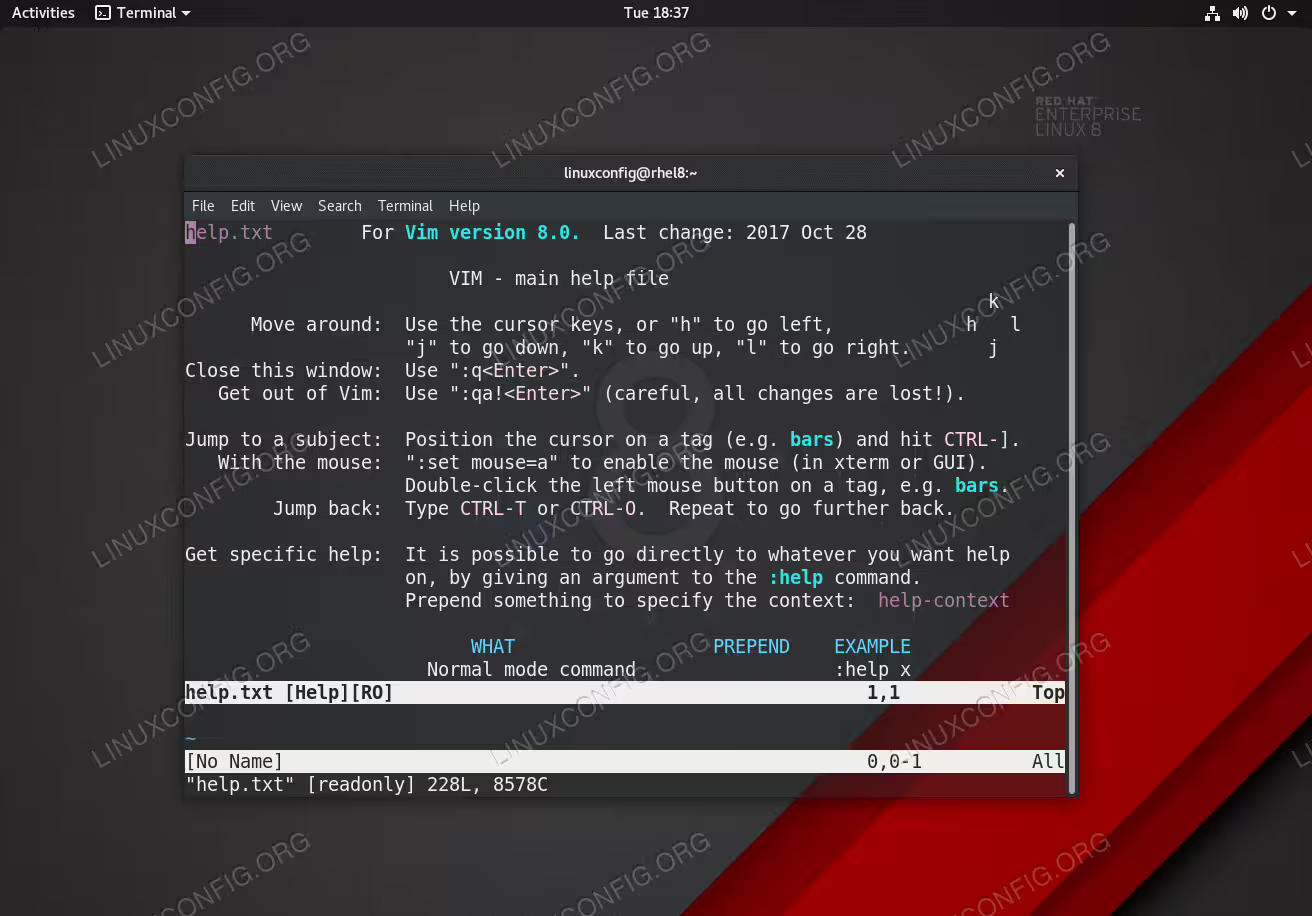Click the 'CTRL-]' key text

(977, 439)
